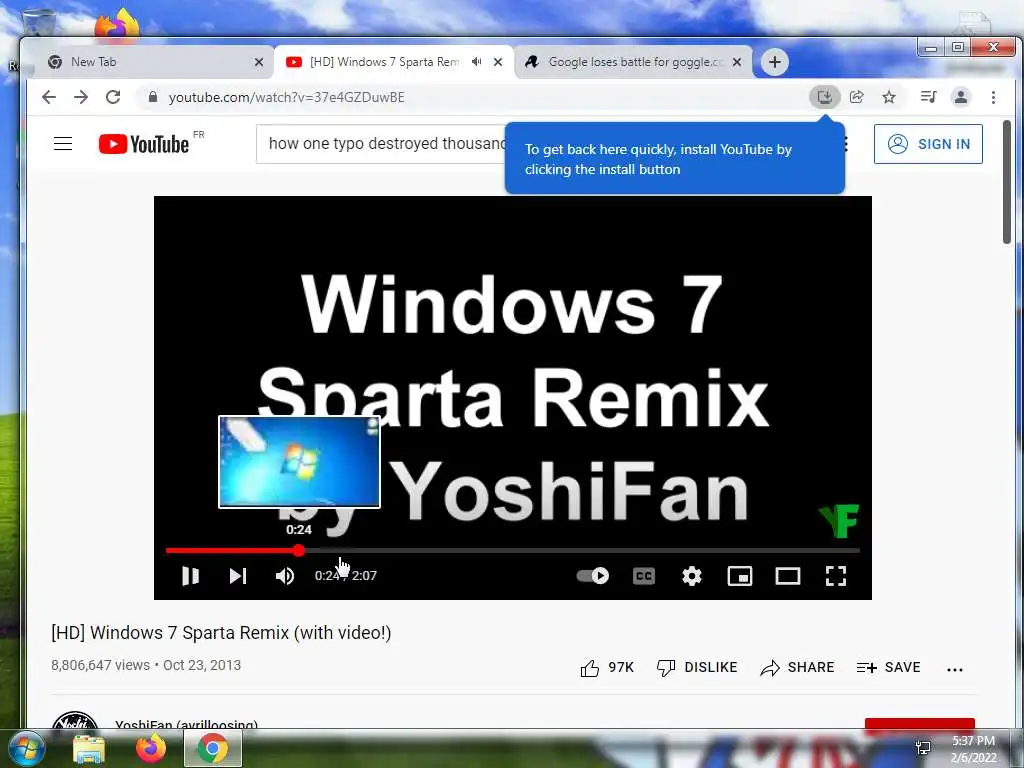The image size is (1024, 768).
Task: Switch to miniplayer mode
Action: tap(740, 575)
